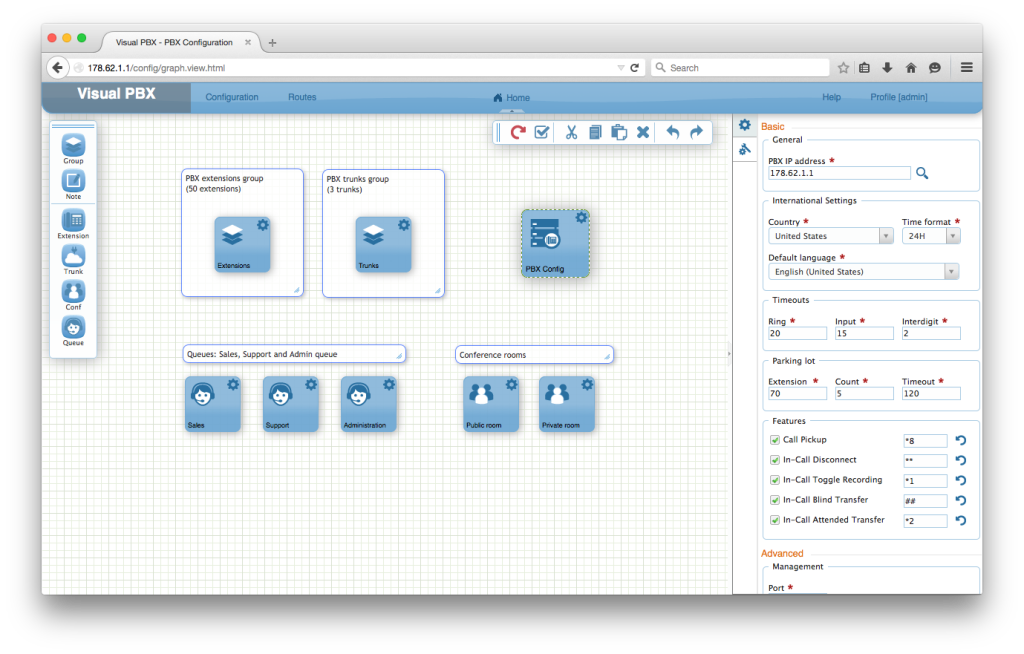1024x654 pixels.
Task: Open the settings gear panel on the right
Action: point(744,125)
